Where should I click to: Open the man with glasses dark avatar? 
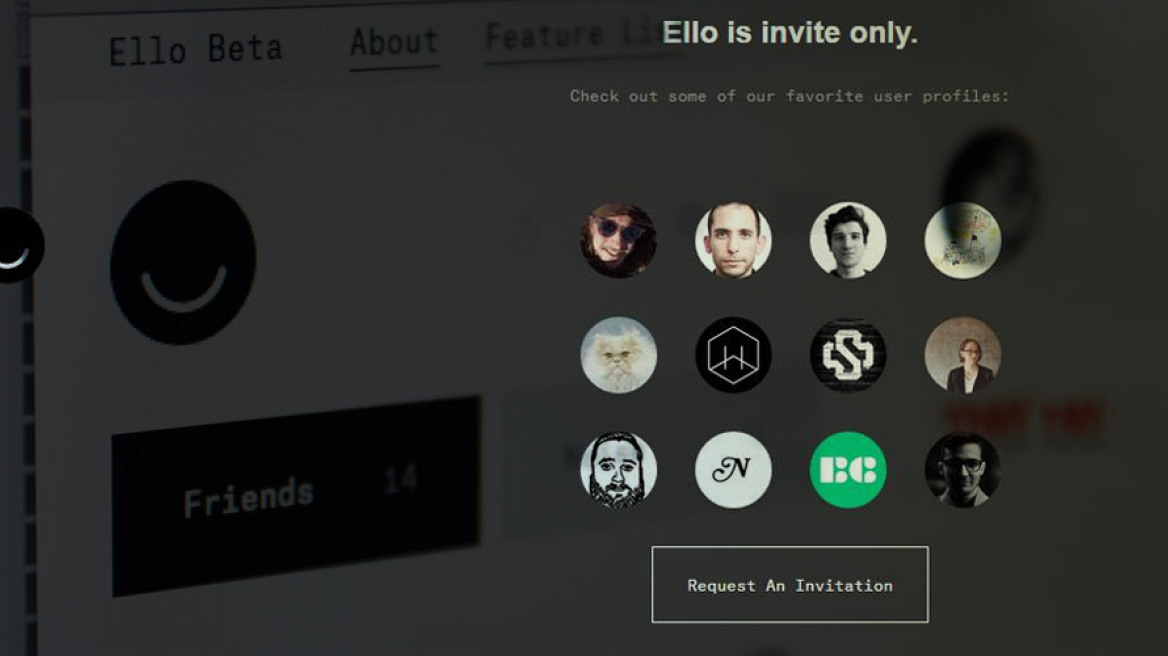tap(962, 469)
